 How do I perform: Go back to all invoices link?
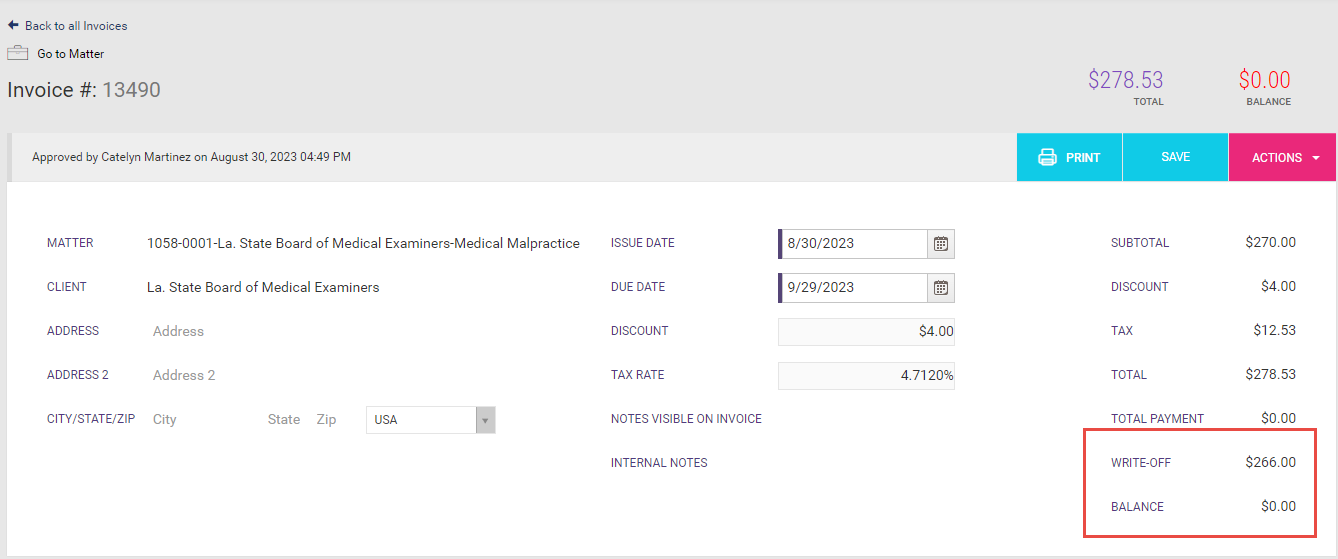coord(76,26)
